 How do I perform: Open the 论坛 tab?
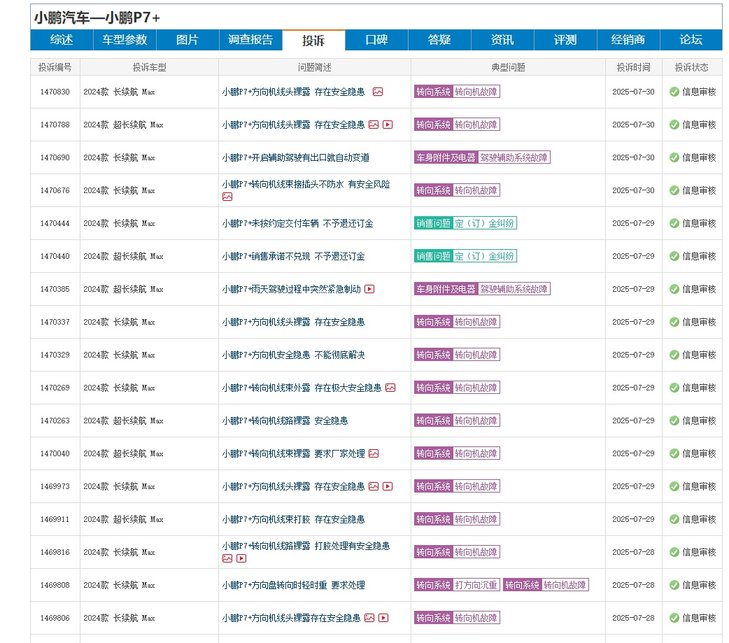[691, 40]
